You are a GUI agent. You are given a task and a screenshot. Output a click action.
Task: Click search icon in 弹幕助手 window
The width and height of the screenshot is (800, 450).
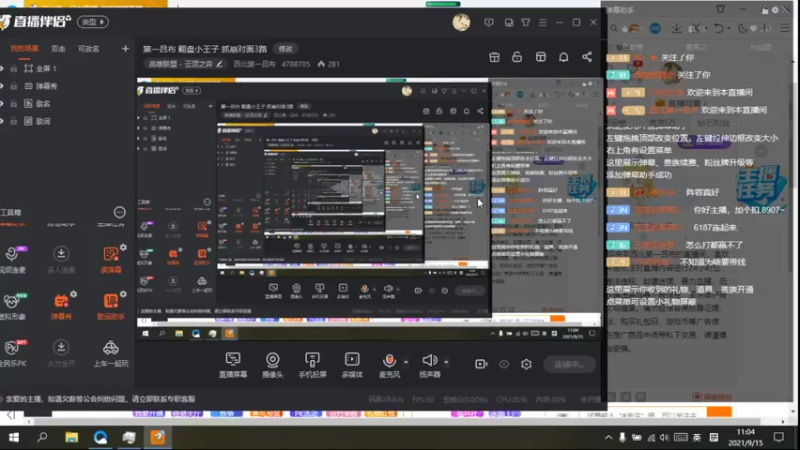click(x=614, y=29)
